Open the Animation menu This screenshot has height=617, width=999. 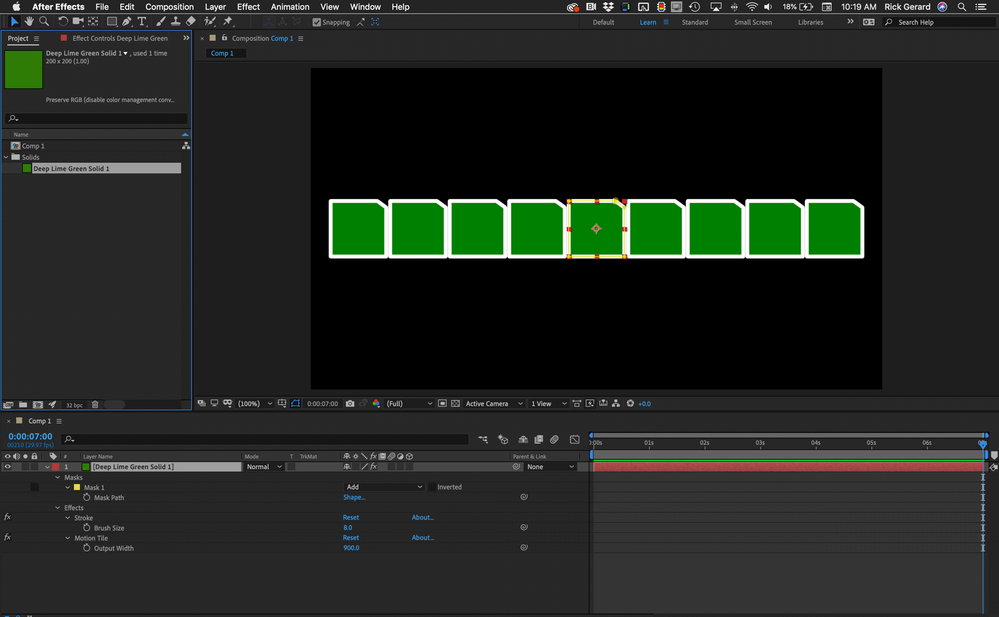point(290,7)
